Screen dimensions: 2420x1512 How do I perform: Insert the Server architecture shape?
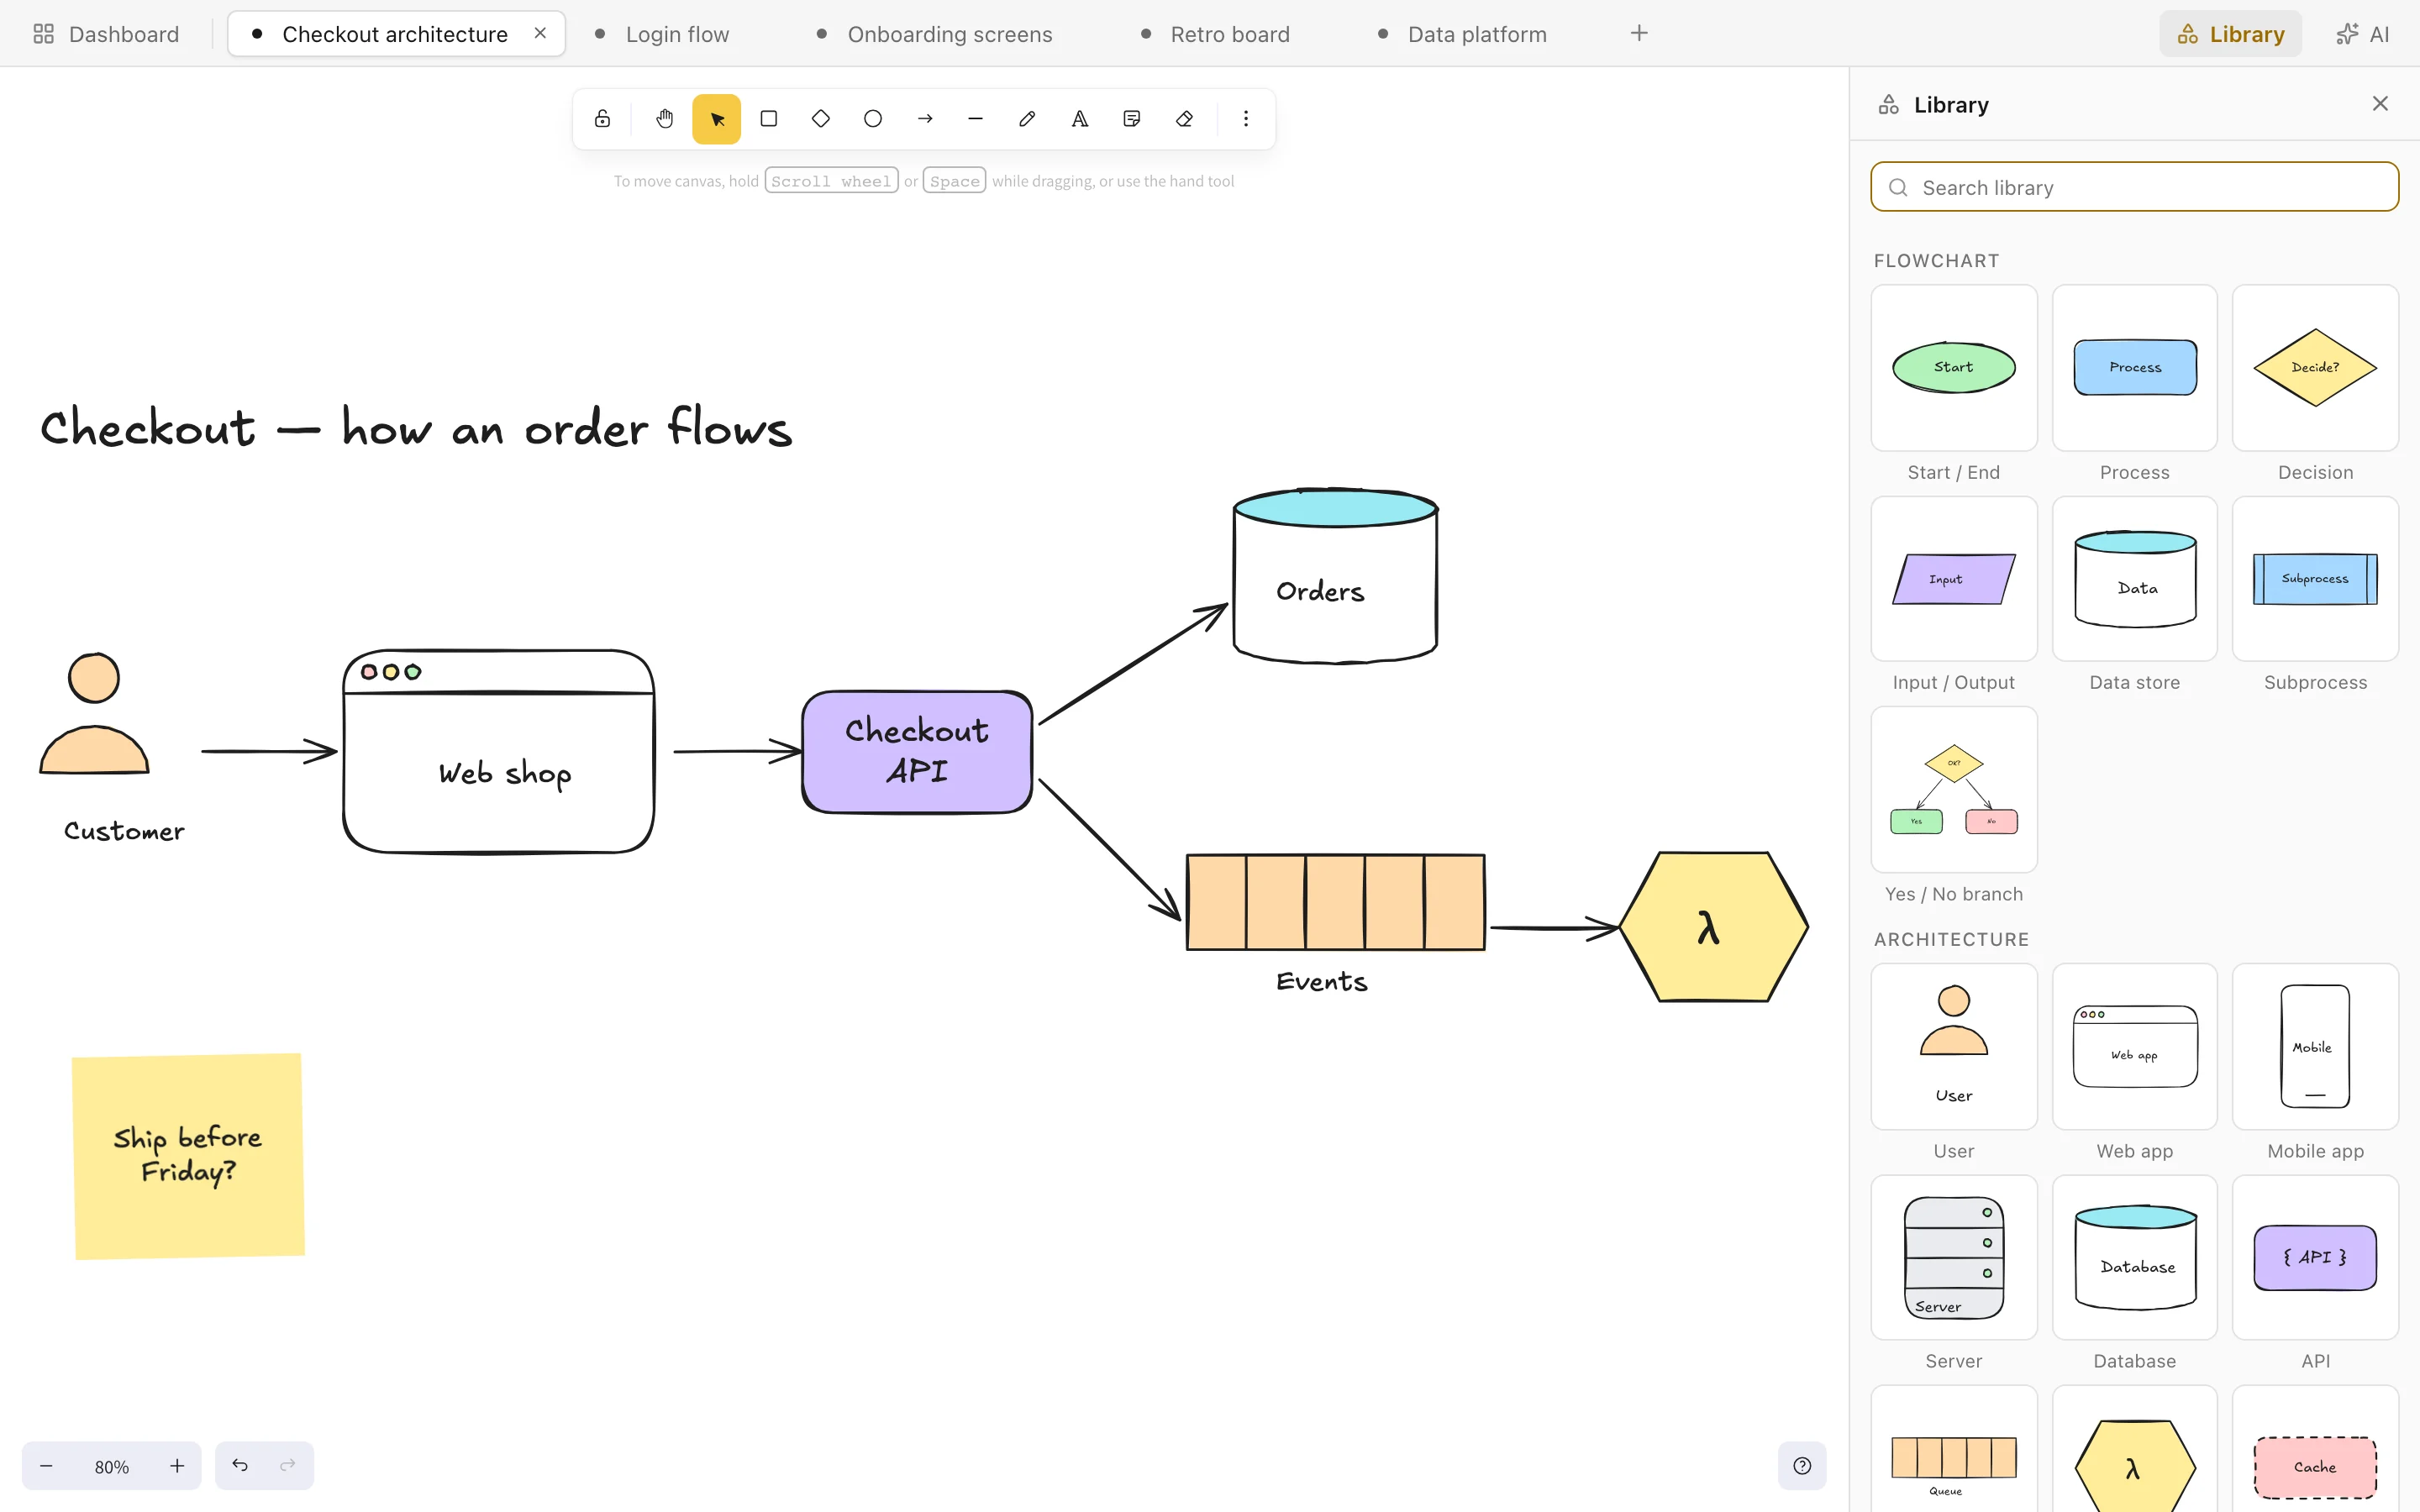tap(1953, 1257)
